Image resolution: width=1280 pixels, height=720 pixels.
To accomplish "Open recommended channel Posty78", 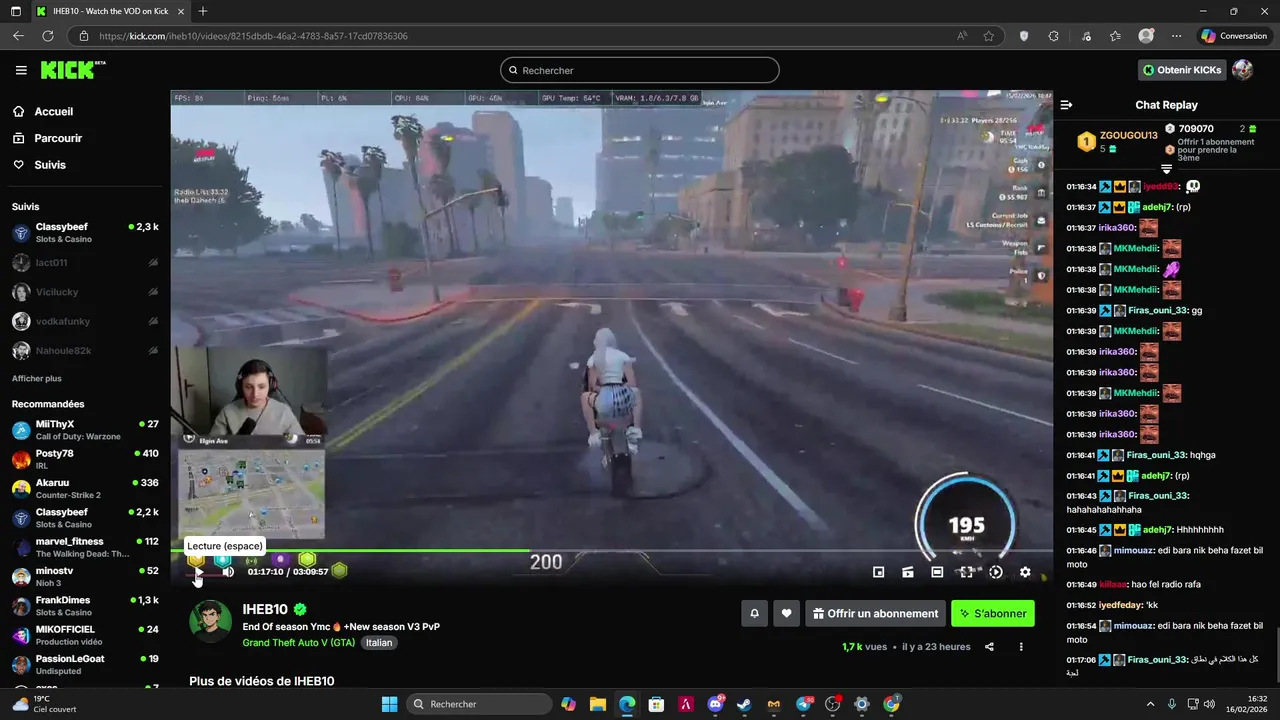I will [x=85, y=459].
